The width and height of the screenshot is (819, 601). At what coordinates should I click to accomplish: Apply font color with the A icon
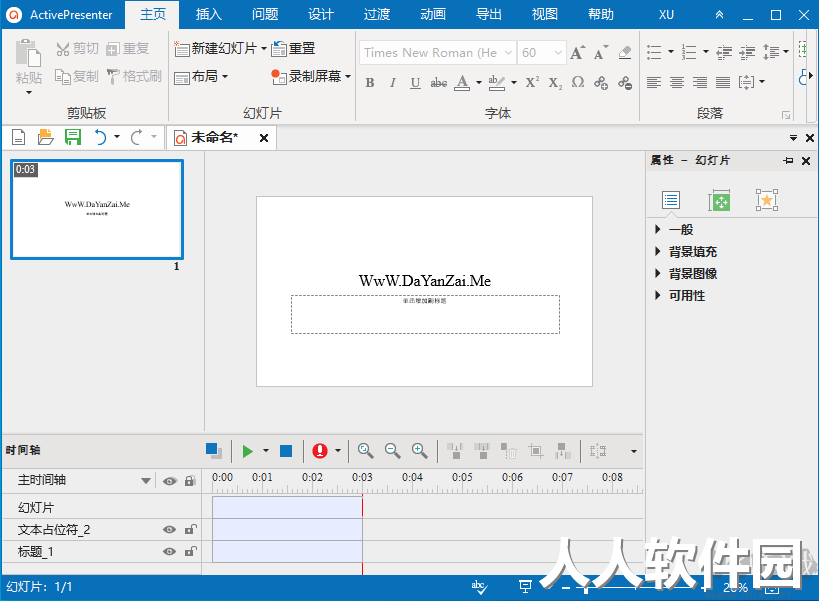coord(462,83)
